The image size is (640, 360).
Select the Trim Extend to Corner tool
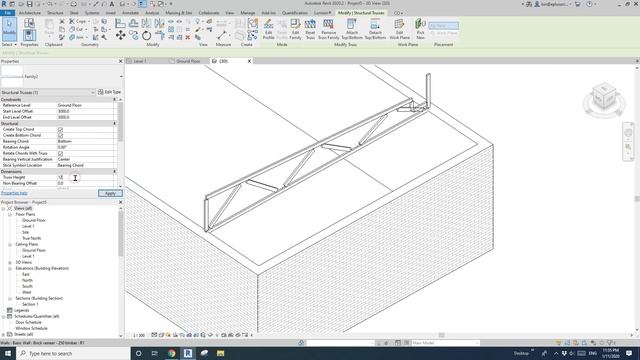[x=160, y=36]
